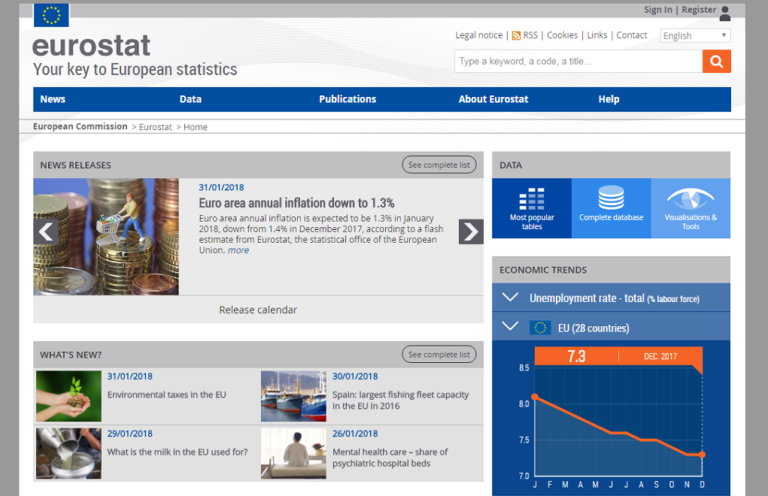The width and height of the screenshot is (768, 496).
Task: Expand the Unemployment rate indicator chevron
Action: [x=510, y=297]
